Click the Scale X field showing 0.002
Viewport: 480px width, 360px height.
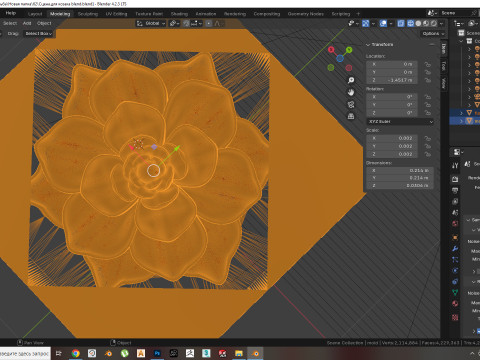coord(391,138)
